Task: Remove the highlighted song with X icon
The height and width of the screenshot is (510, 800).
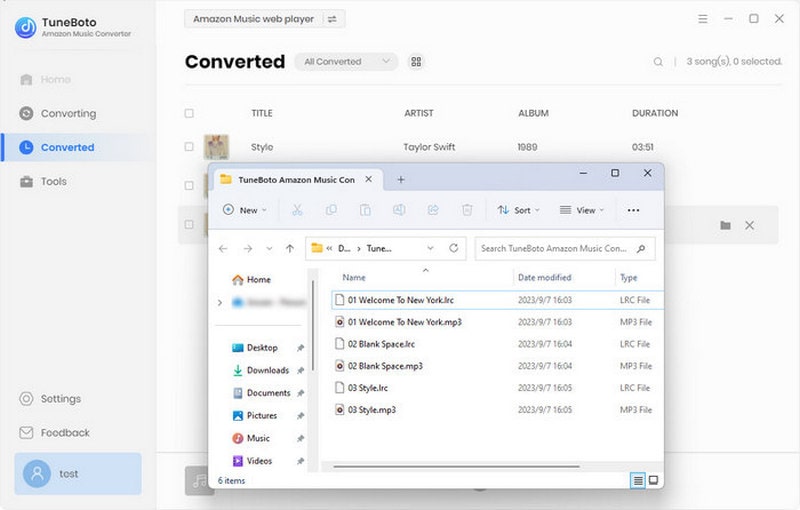Action: [749, 225]
